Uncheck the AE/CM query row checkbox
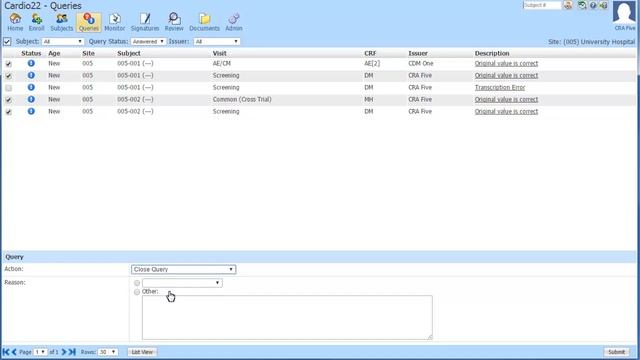Screen dimensions: 640x360 [x=9, y=64]
